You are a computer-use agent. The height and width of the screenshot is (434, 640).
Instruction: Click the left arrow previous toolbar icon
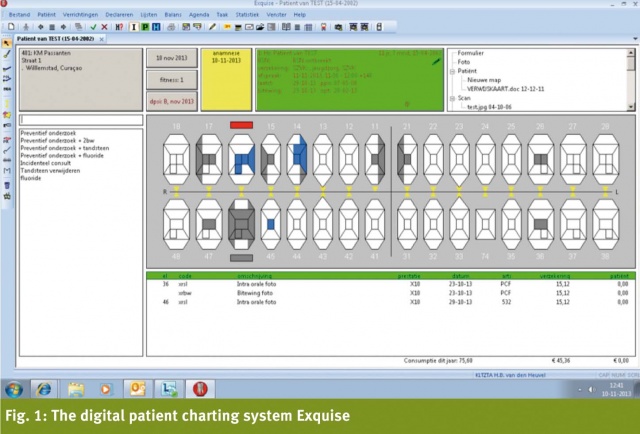[x=41, y=27]
